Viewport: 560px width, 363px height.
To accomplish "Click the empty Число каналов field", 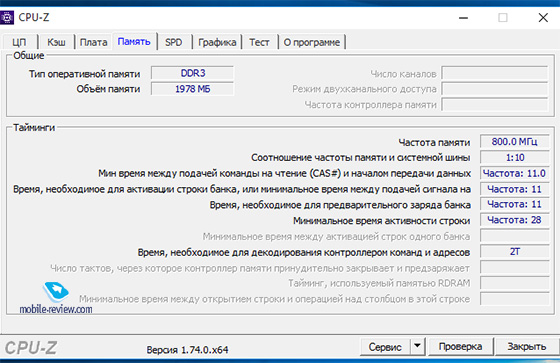I will 495,73.
